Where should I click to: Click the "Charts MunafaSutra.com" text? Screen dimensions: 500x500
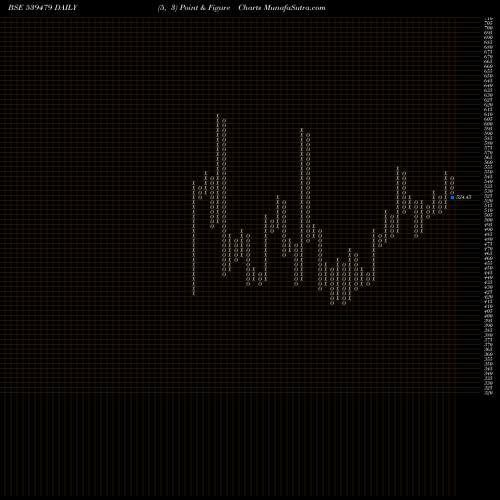[282, 8]
